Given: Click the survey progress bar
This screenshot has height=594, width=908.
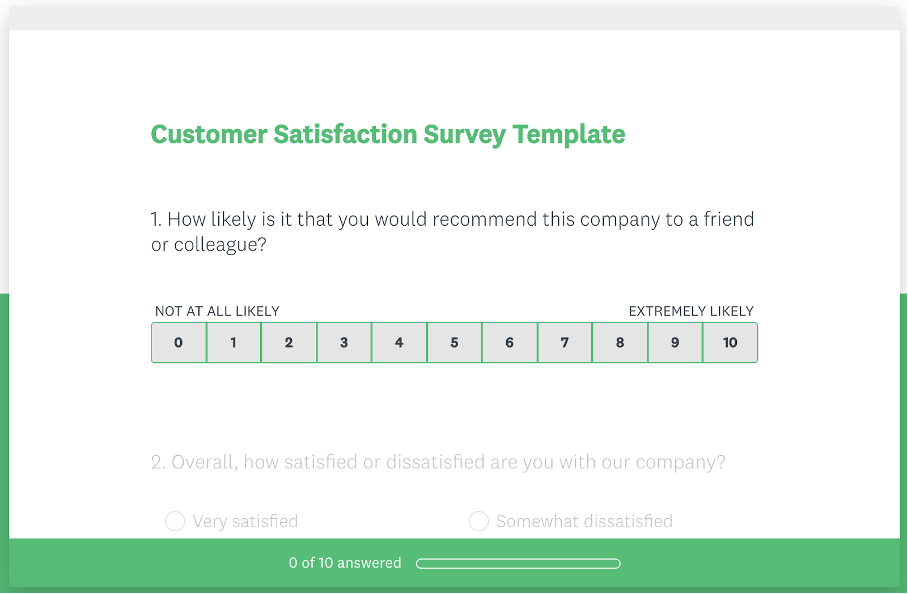Looking at the screenshot, I should tap(518, 563).
